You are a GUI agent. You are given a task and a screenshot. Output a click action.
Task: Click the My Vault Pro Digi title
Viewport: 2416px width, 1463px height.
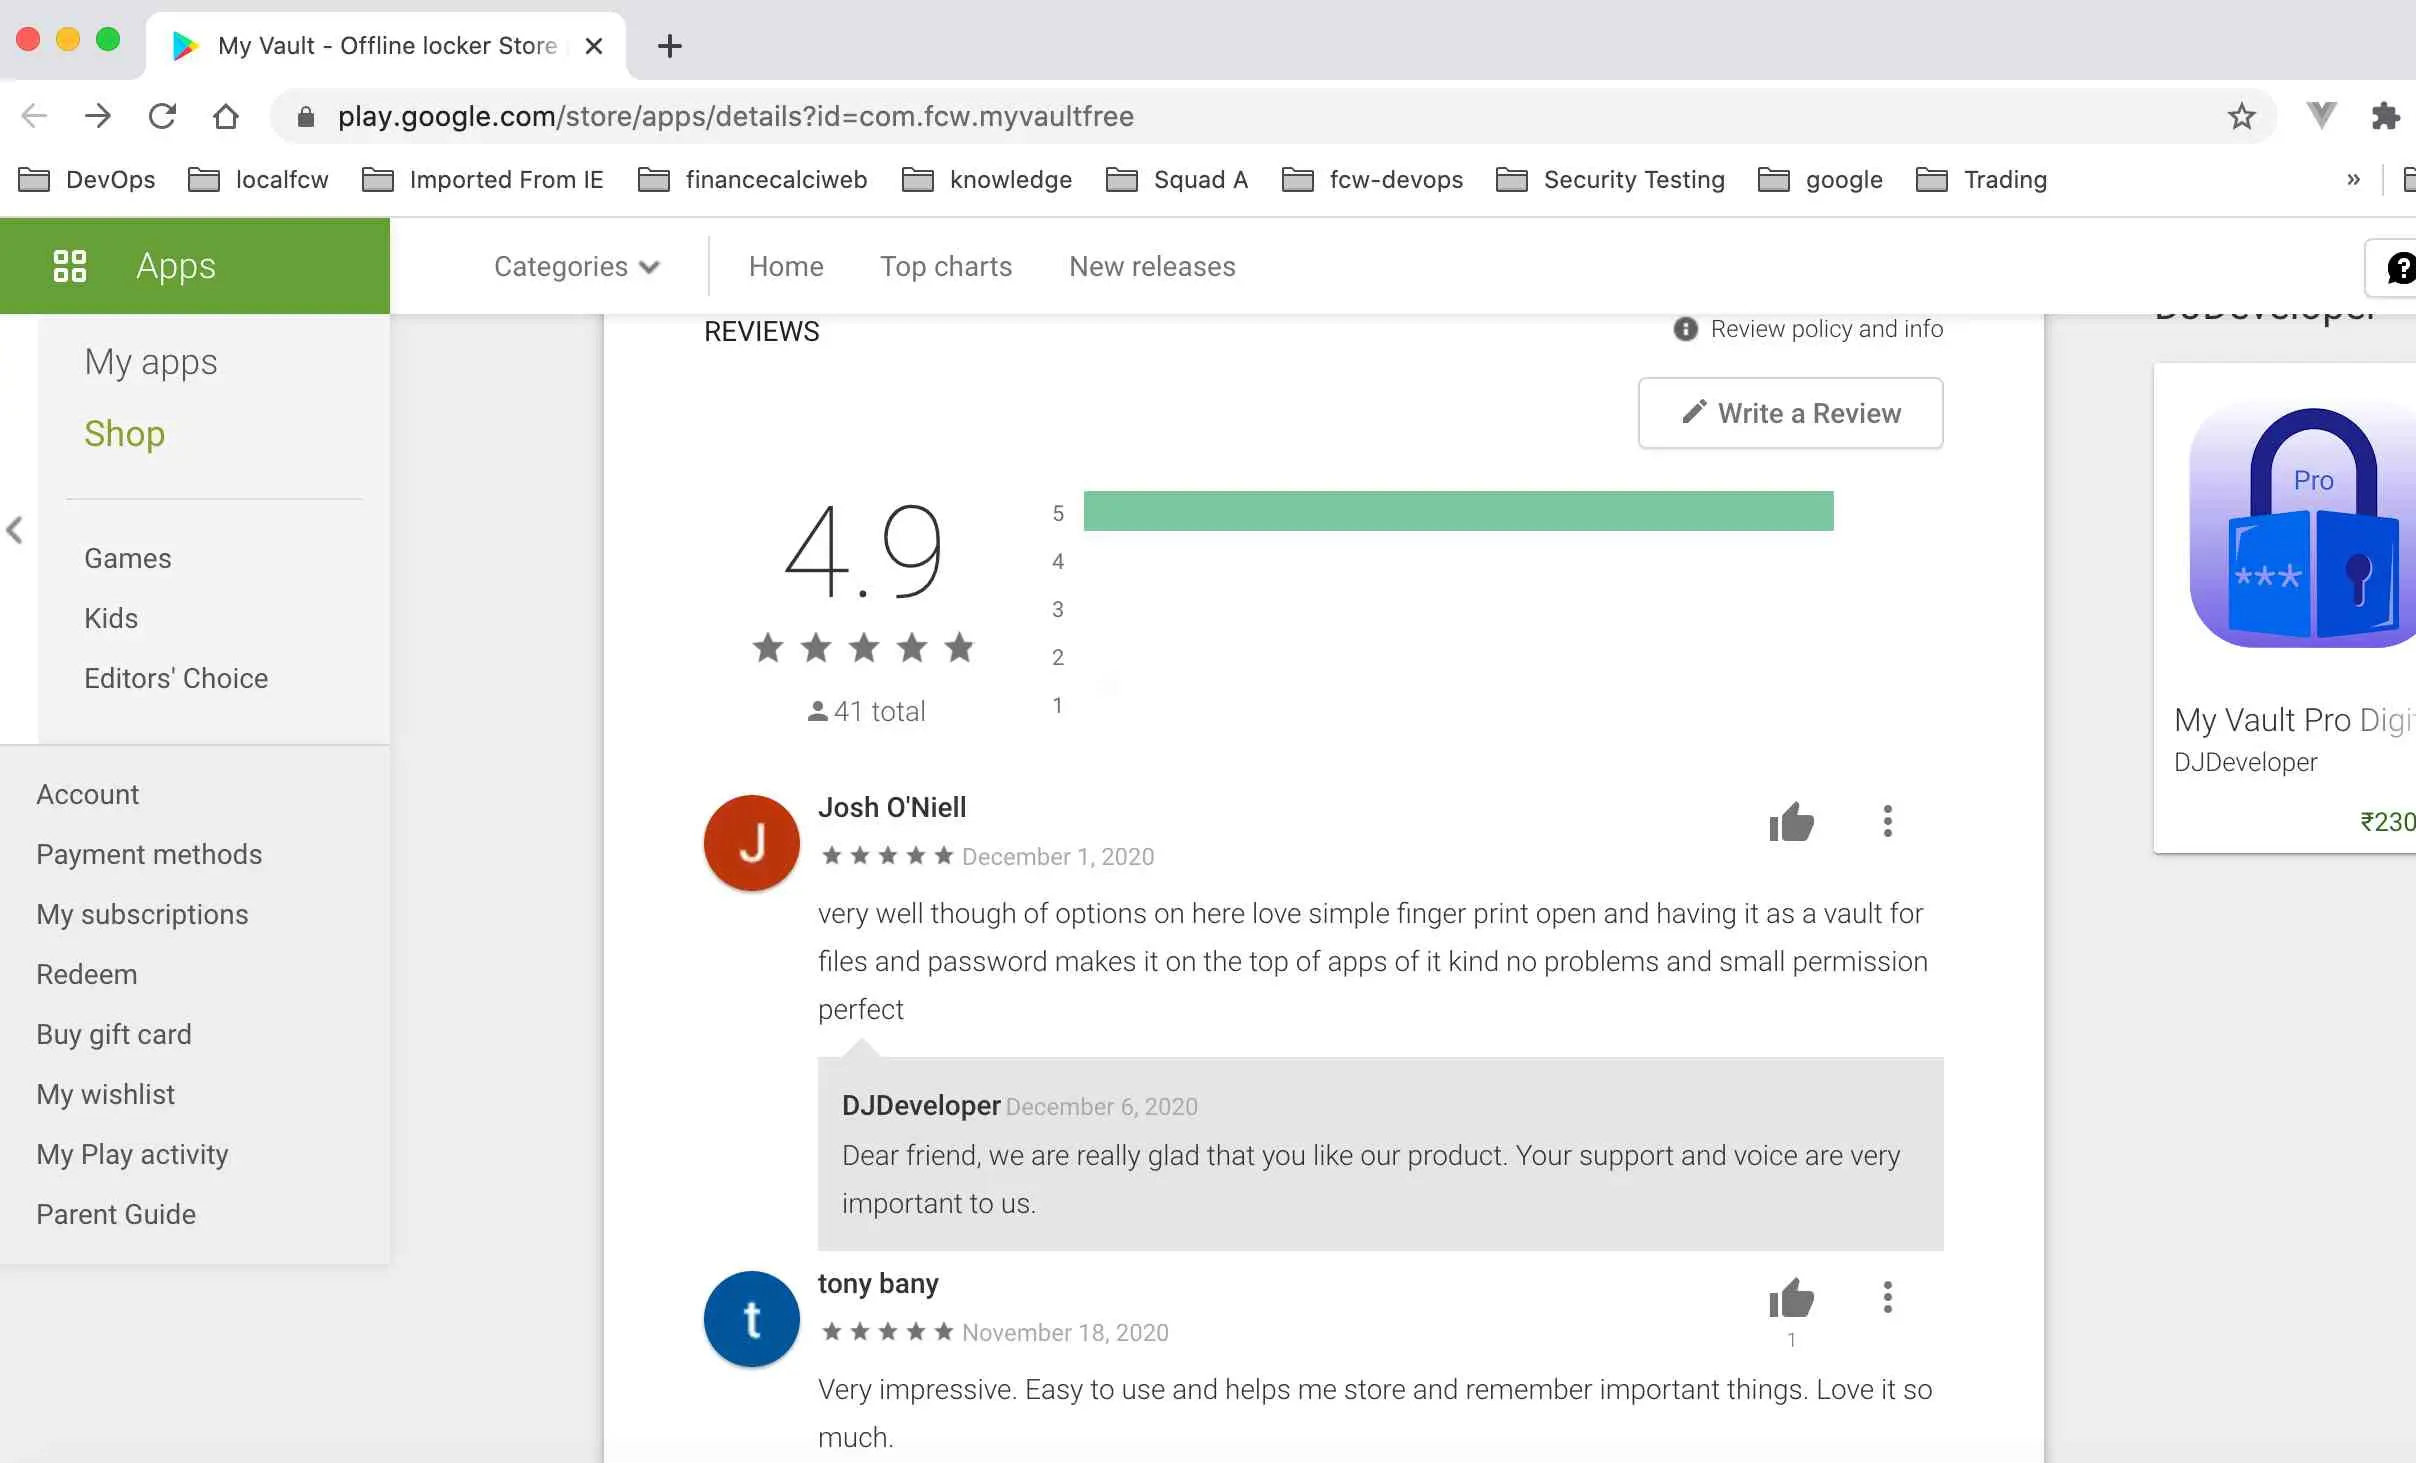[x=2294, y=720]
